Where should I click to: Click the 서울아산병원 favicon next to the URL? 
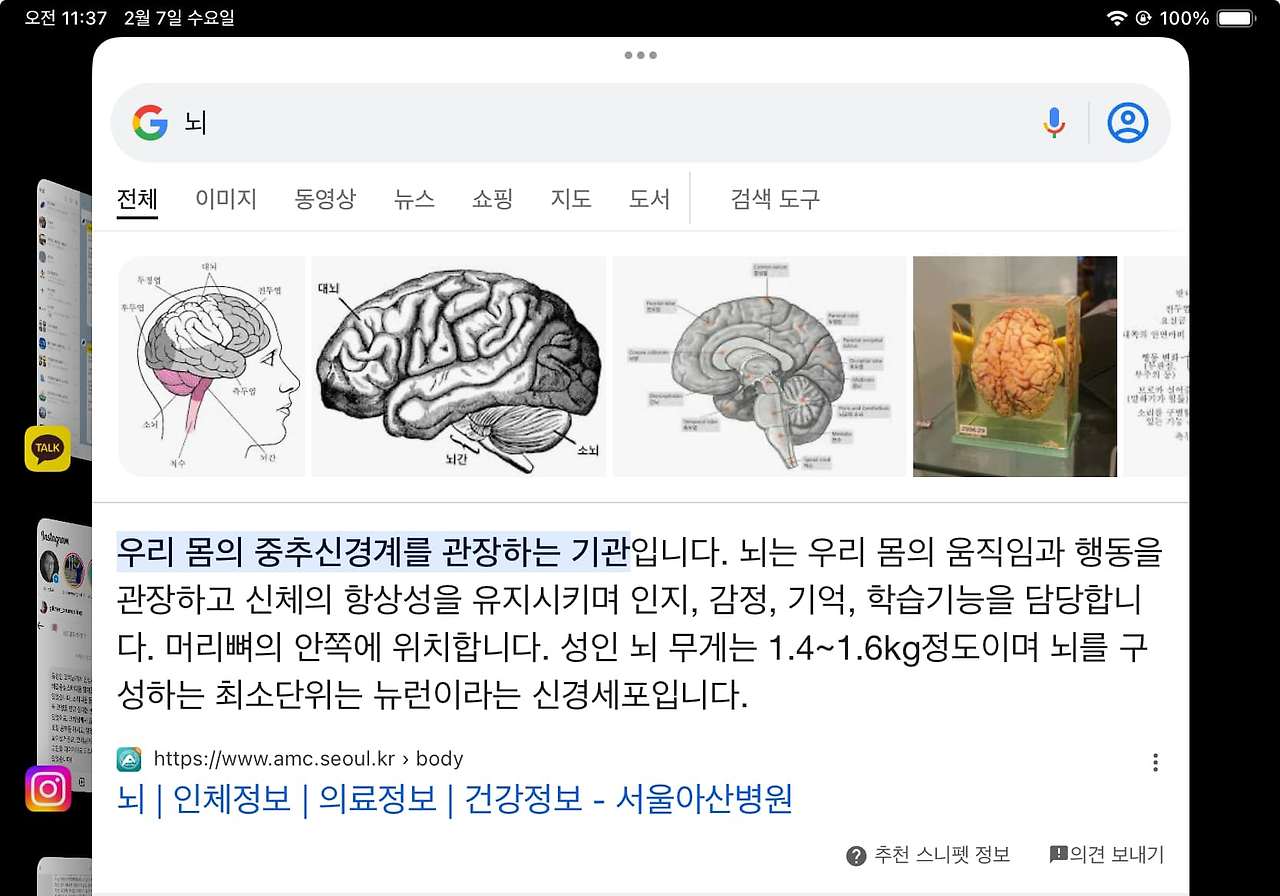tap(129, 759)
